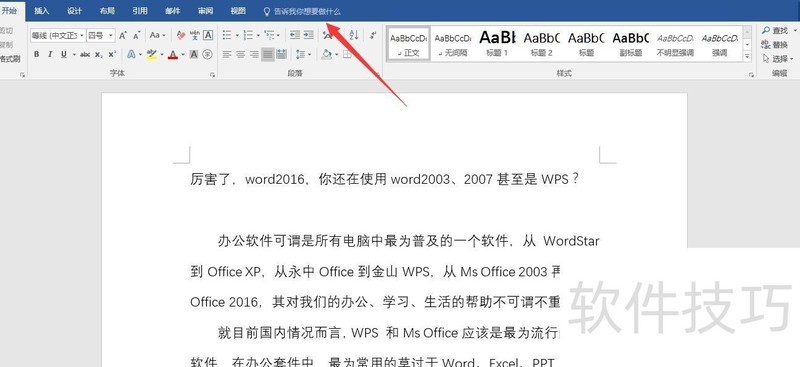Apply distributed alignment
This screenshot has width=800, height=367.
[x=281, y=54]
